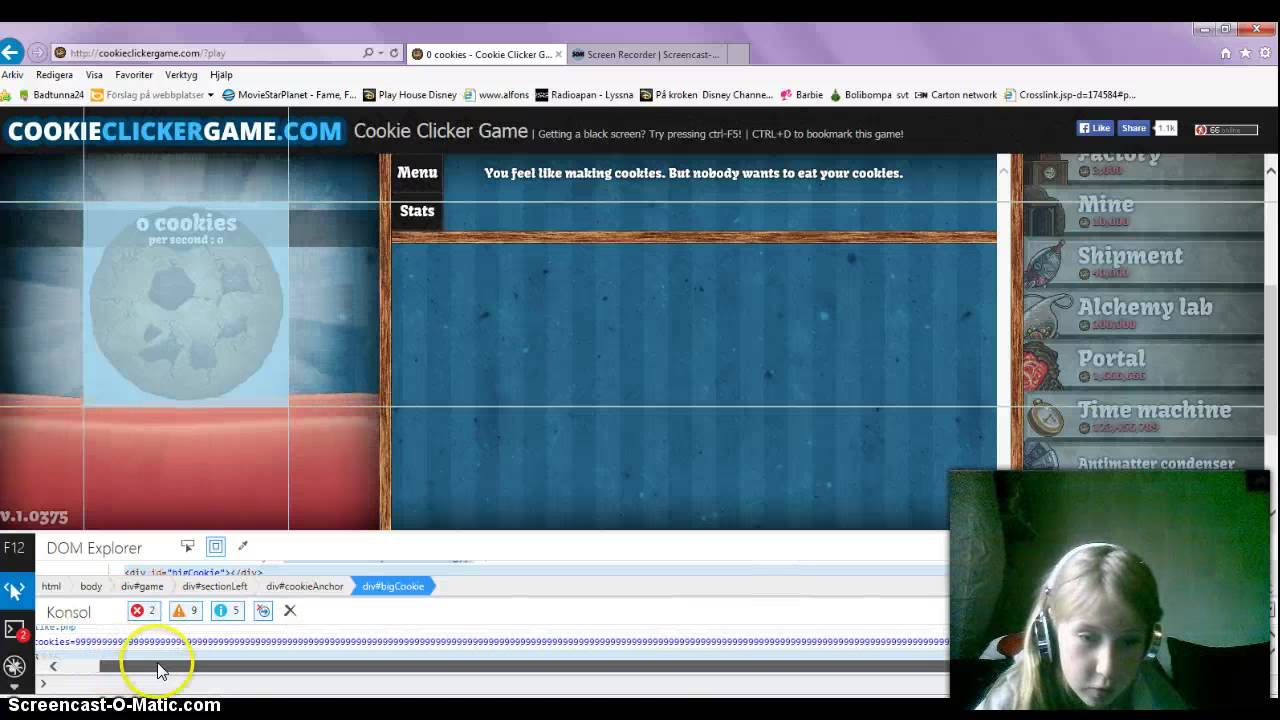This screenshot has height=720, width=1280.
Task: Click the Mine building icon
Action: pyautogui.click(x=1046, y=212)
